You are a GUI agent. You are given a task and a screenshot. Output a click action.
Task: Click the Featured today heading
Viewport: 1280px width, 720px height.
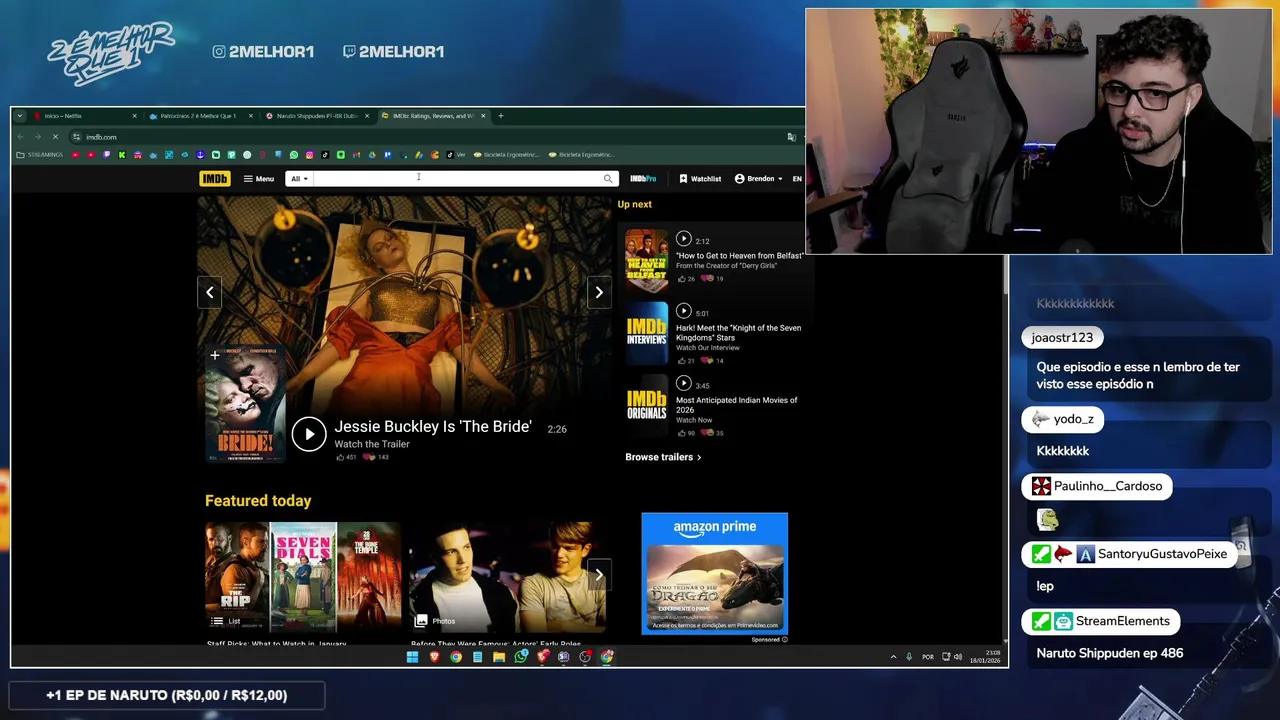258,501
